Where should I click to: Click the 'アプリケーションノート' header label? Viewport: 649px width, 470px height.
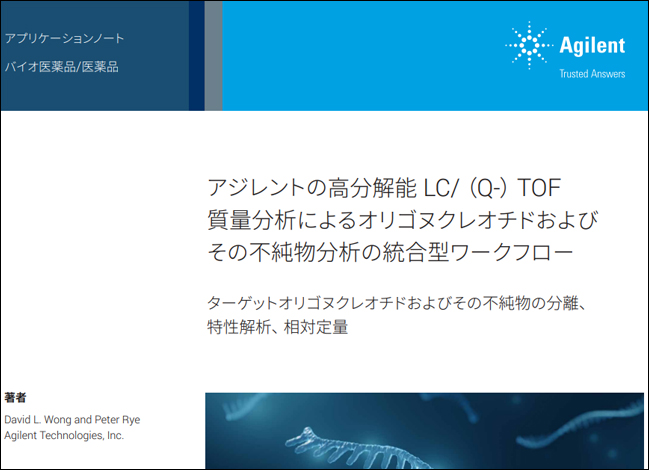coord(65,38)
